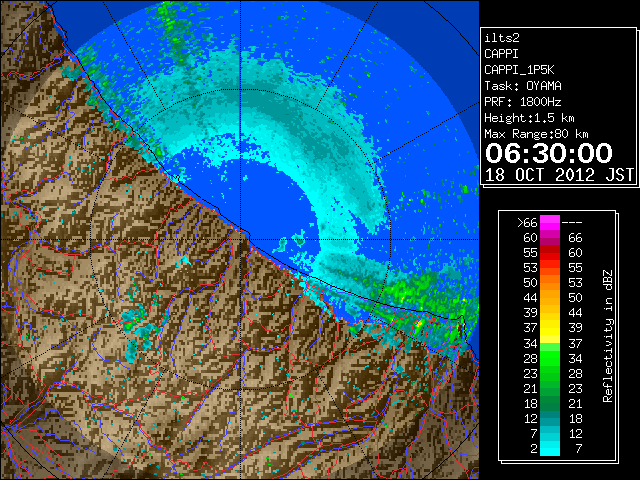640x480 pixels.
Task: Click the "PRF: 1800Hz" line
Action: coord(523,102)
